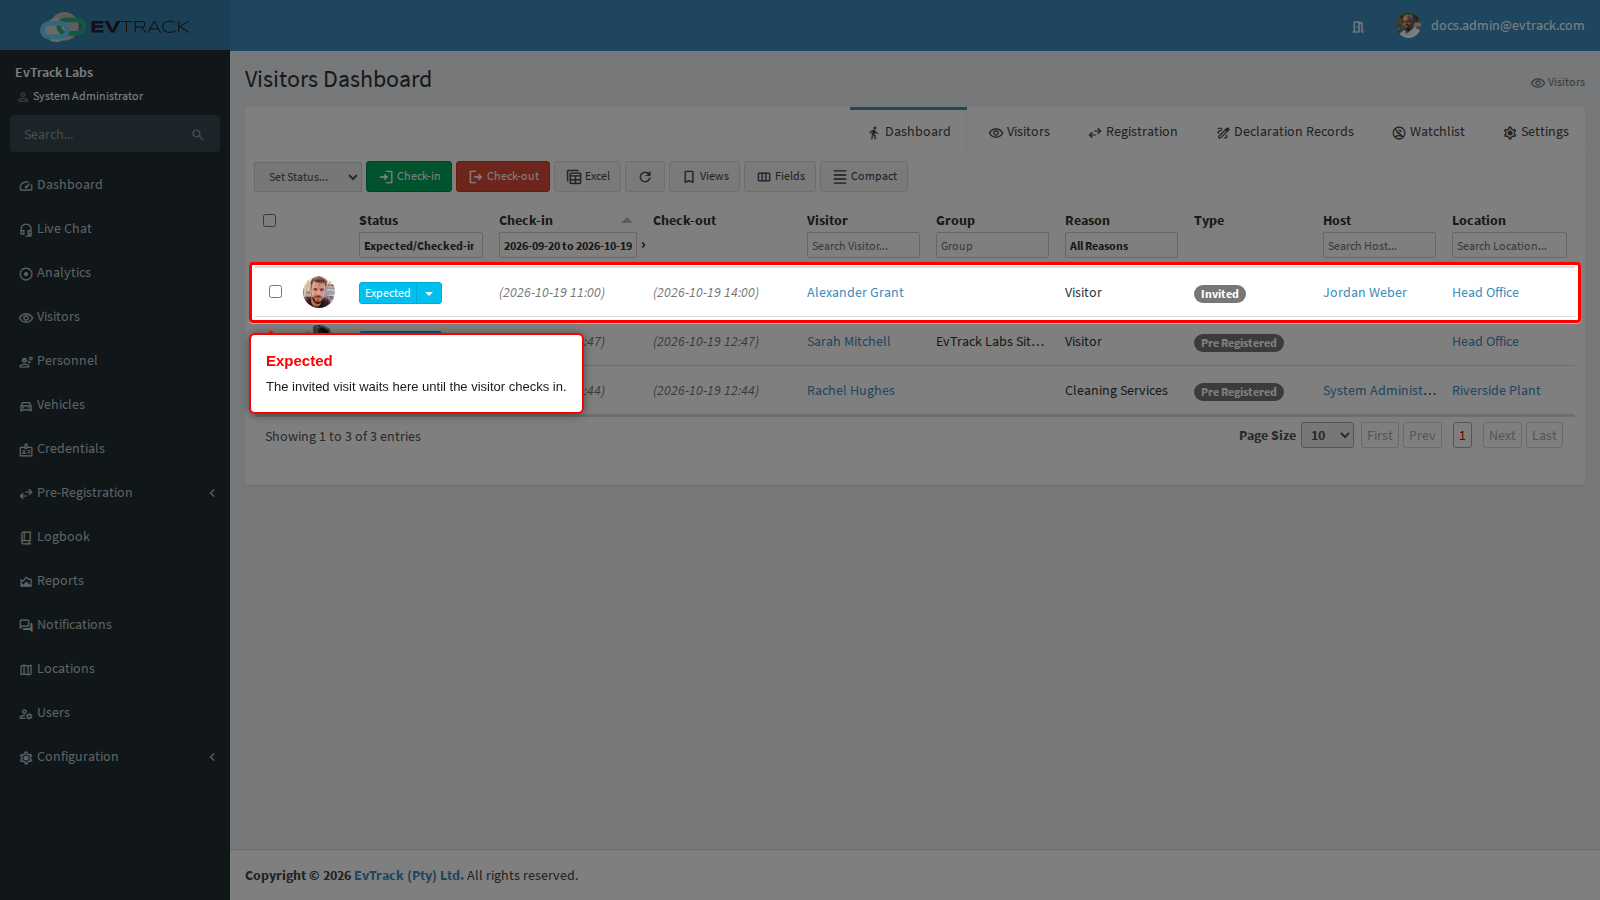The height and width of the screenshot is (900, 1600).
Task: Tick the checkbox on Alexander Grant's row
Action: click(x=275, y=292)
